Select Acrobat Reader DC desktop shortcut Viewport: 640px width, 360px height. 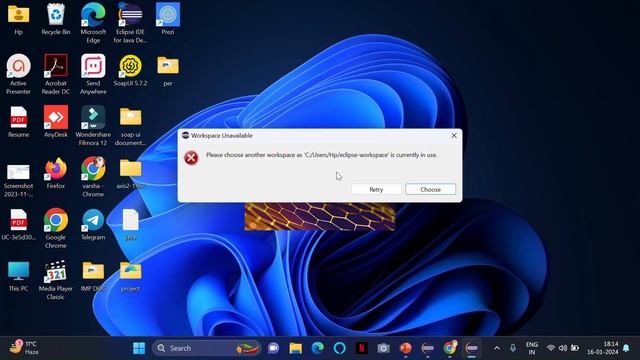pyautogui.click(x=56, y=75)
